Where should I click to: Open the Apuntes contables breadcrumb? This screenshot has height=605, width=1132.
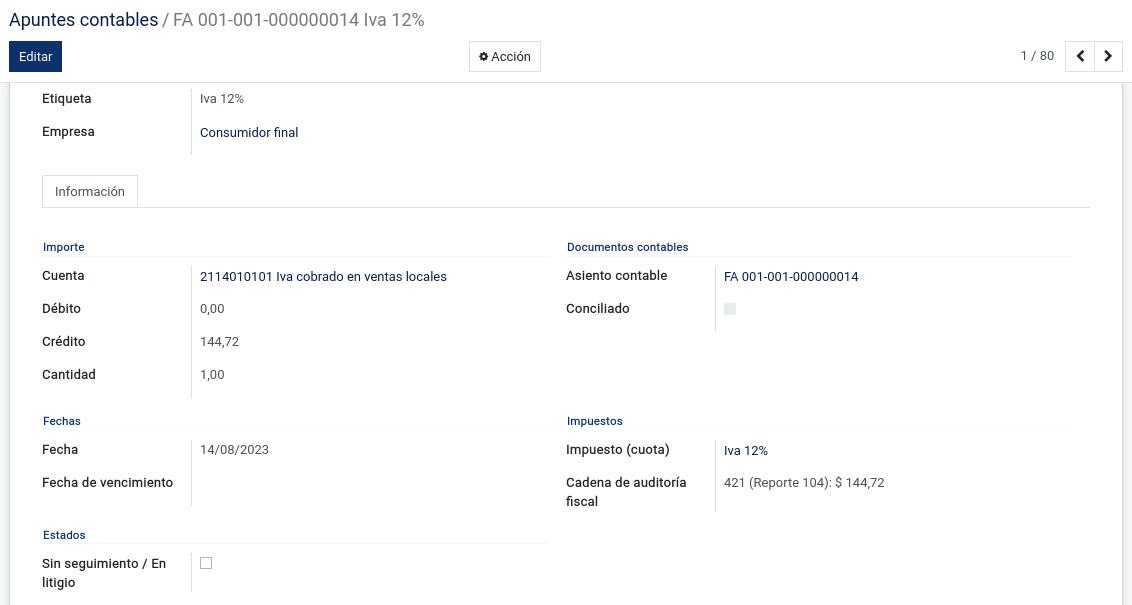pos(84,19)
